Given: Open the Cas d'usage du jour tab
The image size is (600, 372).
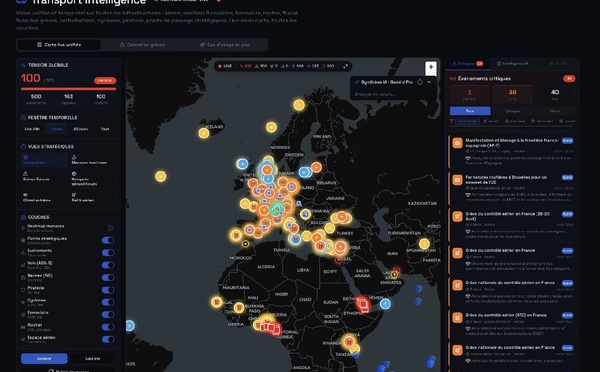Looking at the screenshot, I should (x=225, y=45).
